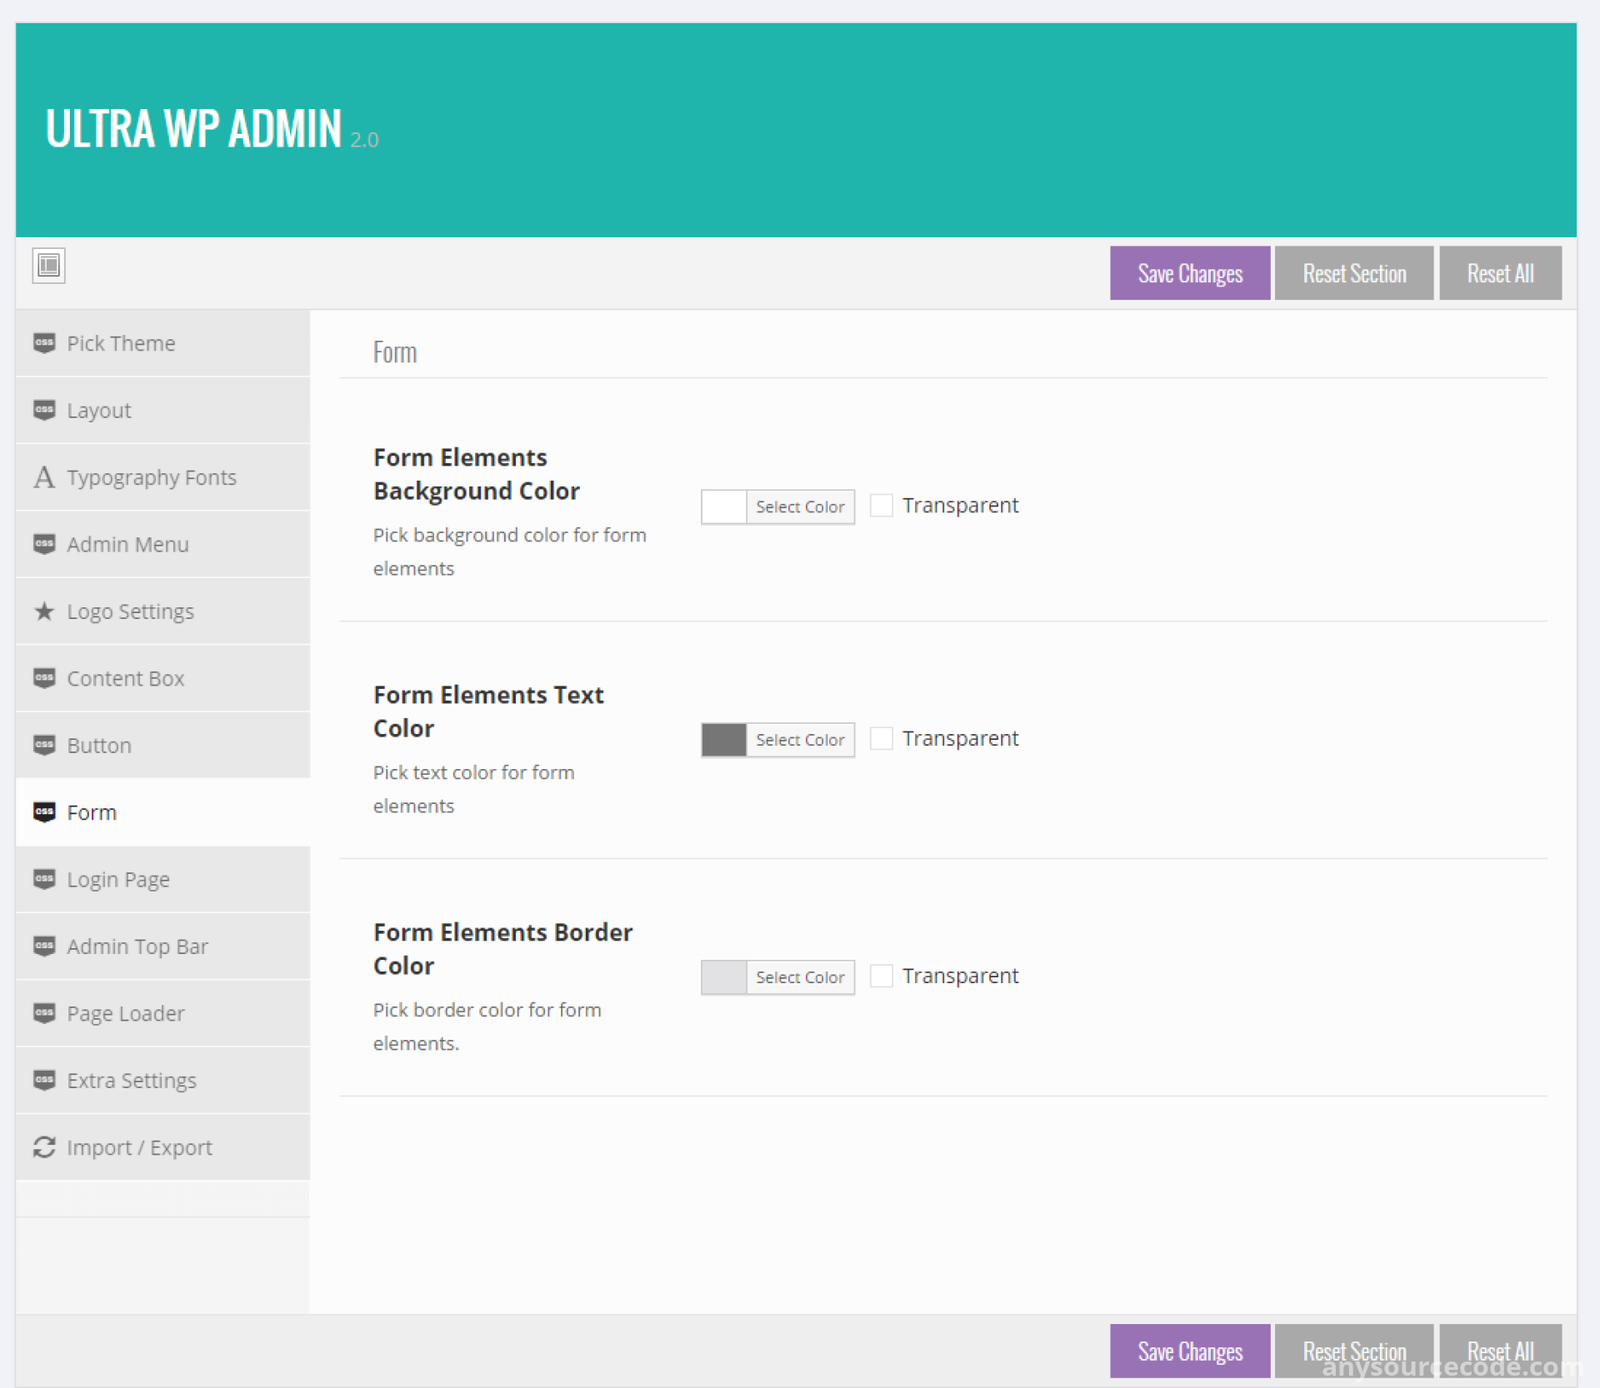Click the white background color swatch

click(x=724, y=507)
